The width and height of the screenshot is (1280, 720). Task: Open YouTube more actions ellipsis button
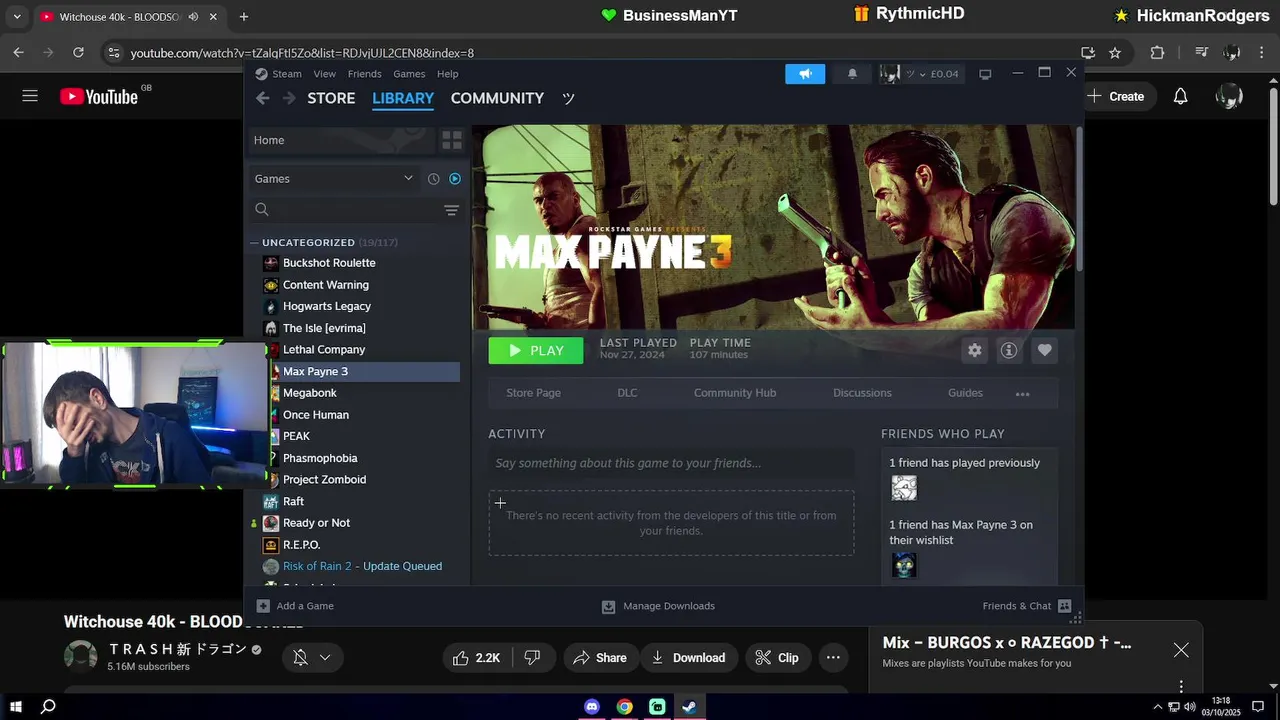tap(833, 657)
